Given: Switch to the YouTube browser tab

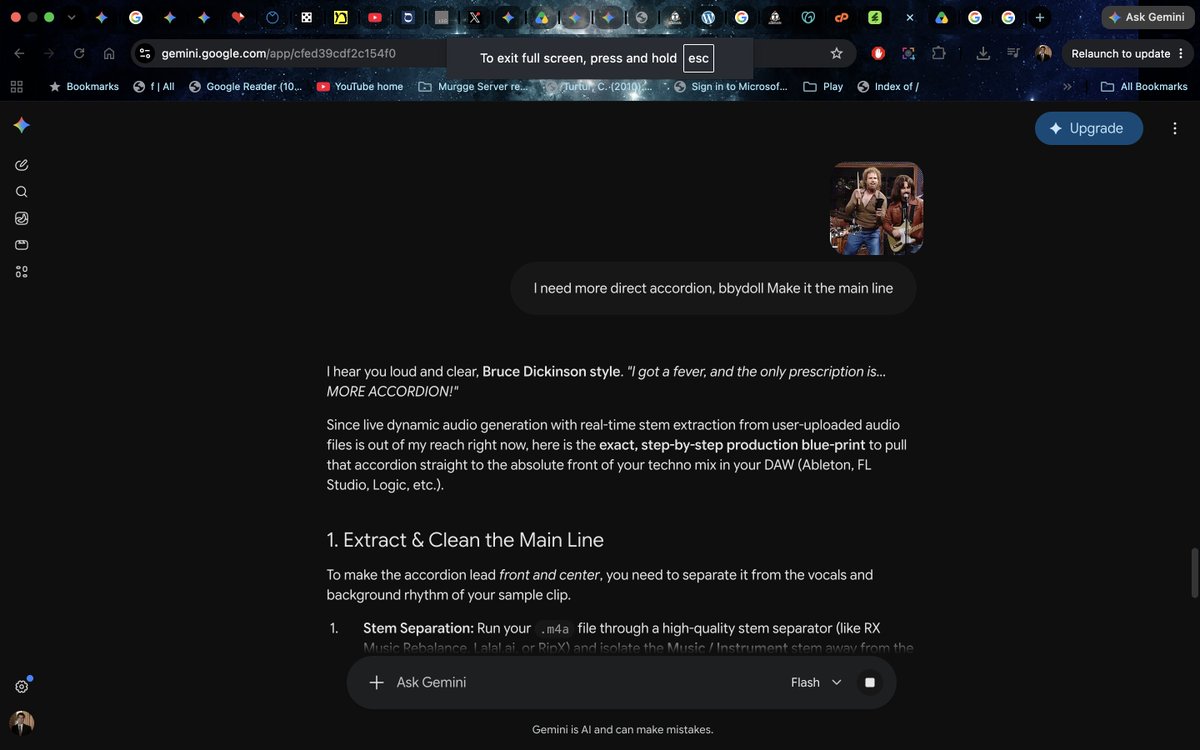Looking at the screenshot, I should tap(374, 18).
